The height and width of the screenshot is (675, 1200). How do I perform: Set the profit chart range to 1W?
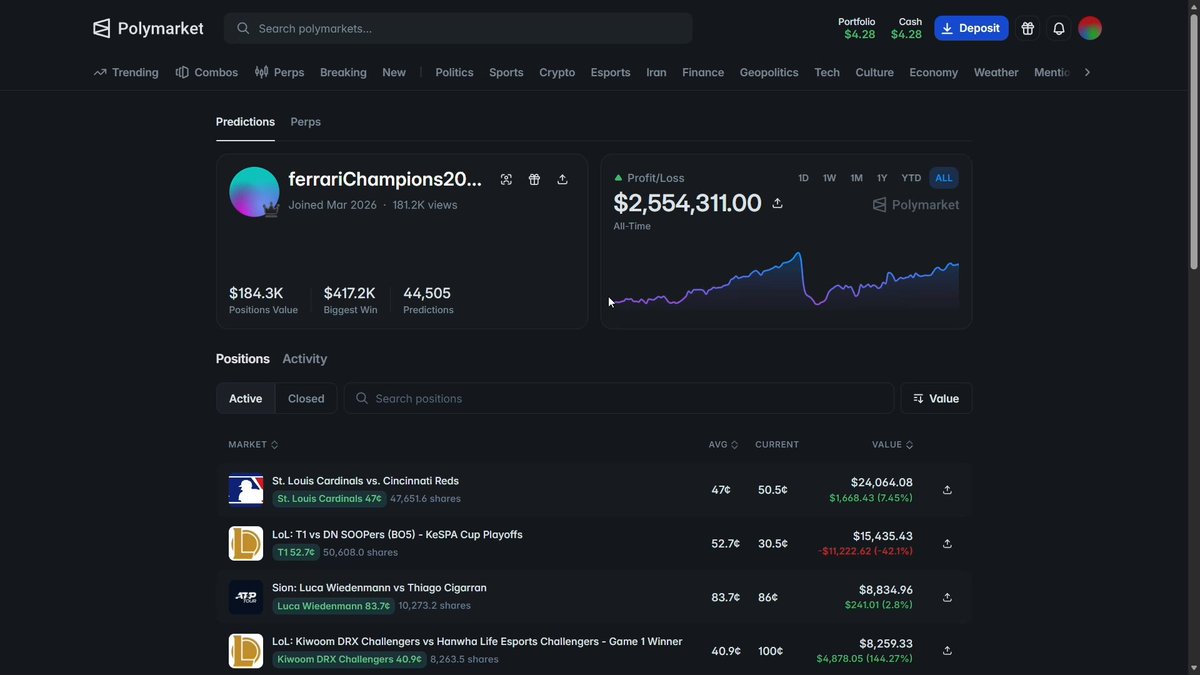point(829,178)
